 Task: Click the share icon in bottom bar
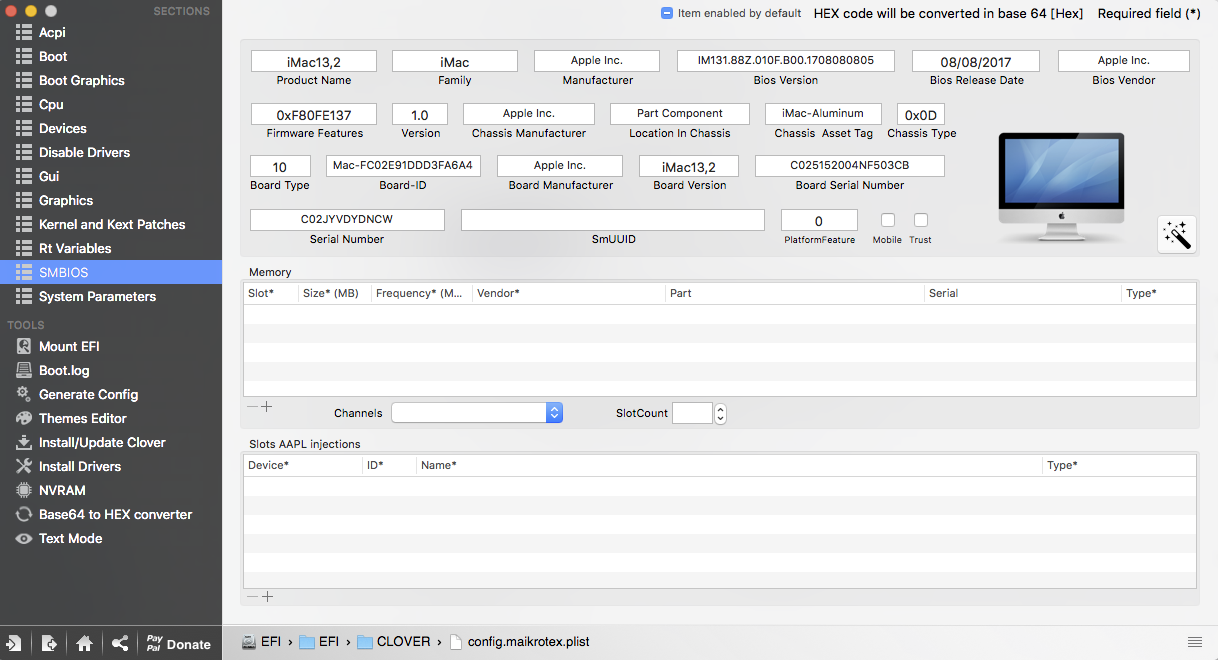point(119,644)
